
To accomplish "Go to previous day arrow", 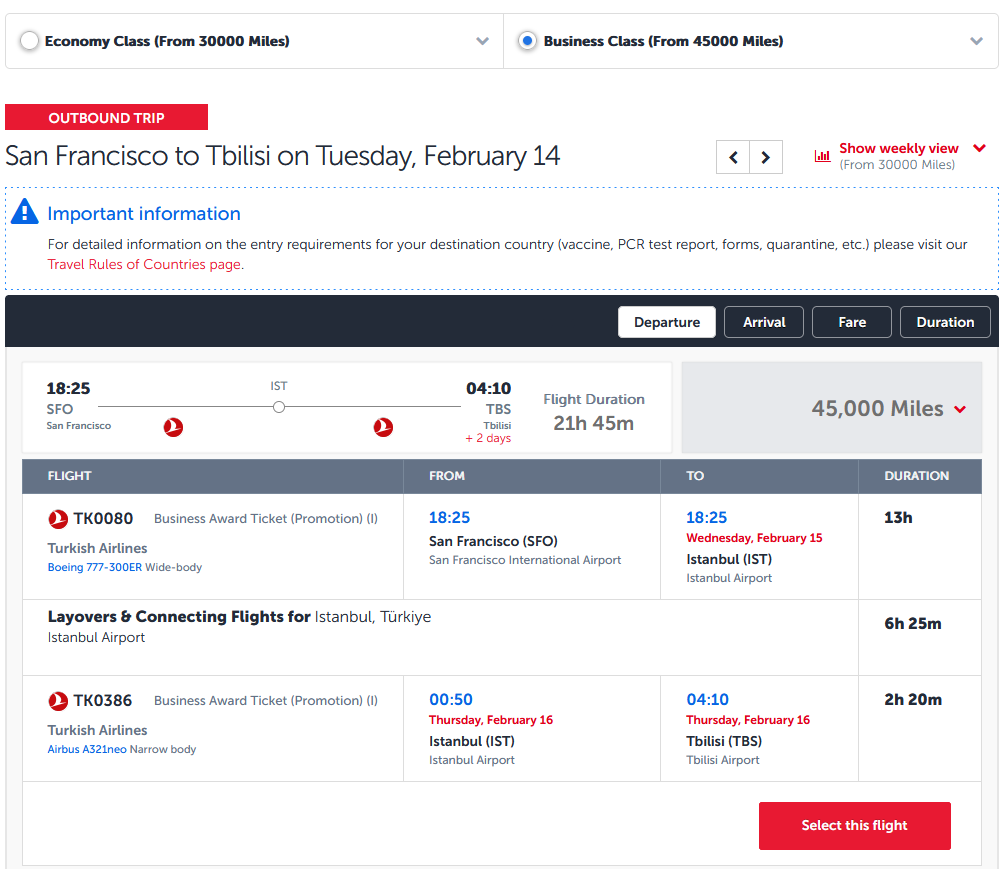I will (x=734, y=157).
